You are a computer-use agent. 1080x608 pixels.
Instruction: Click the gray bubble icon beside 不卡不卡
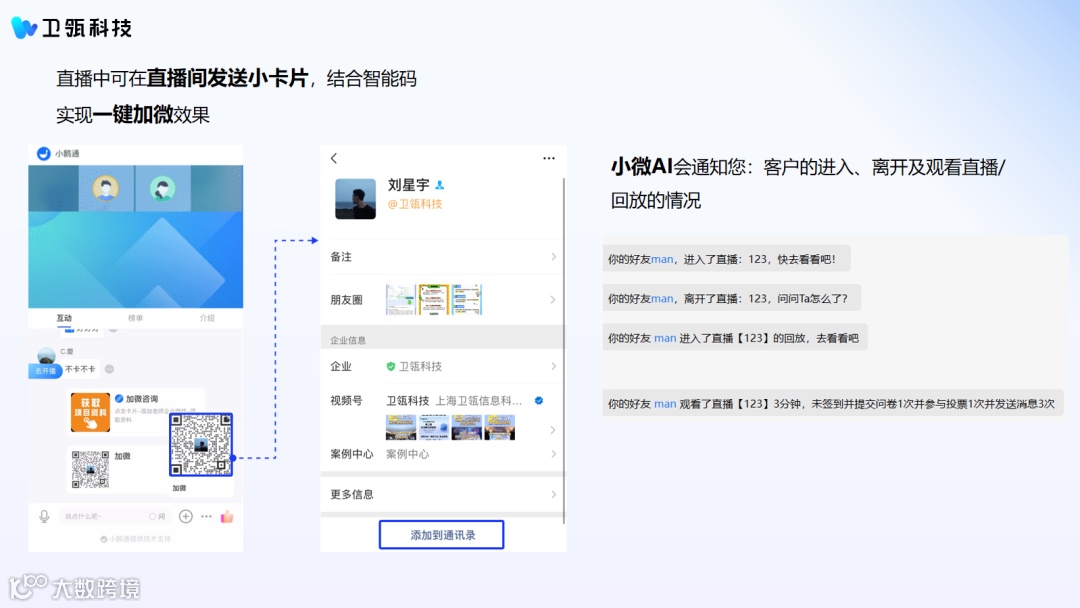click(110, 369)
